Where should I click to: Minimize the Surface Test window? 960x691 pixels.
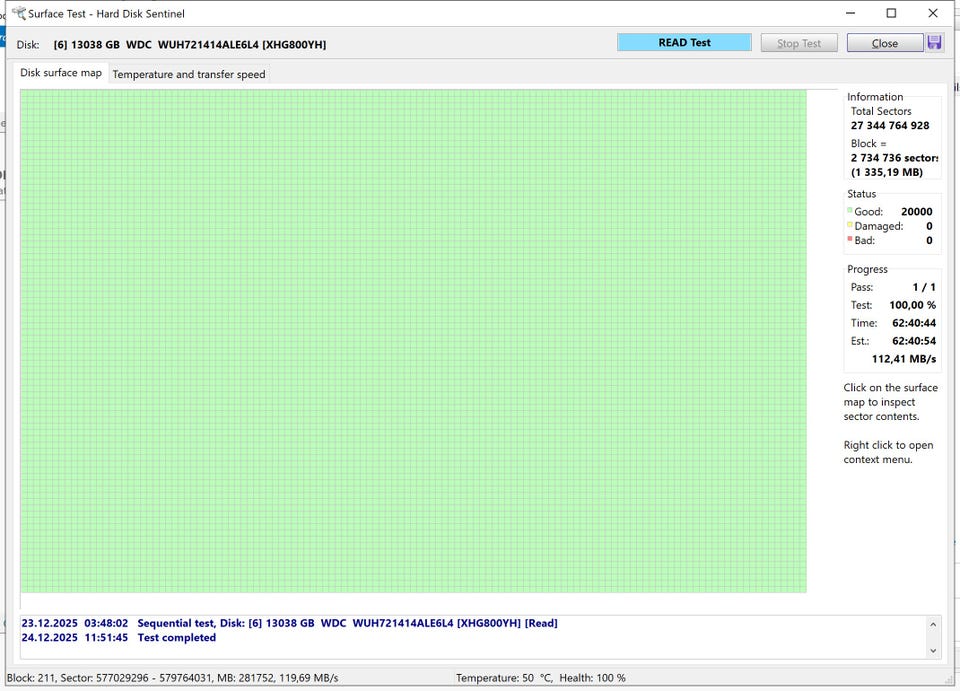point(850,13)
